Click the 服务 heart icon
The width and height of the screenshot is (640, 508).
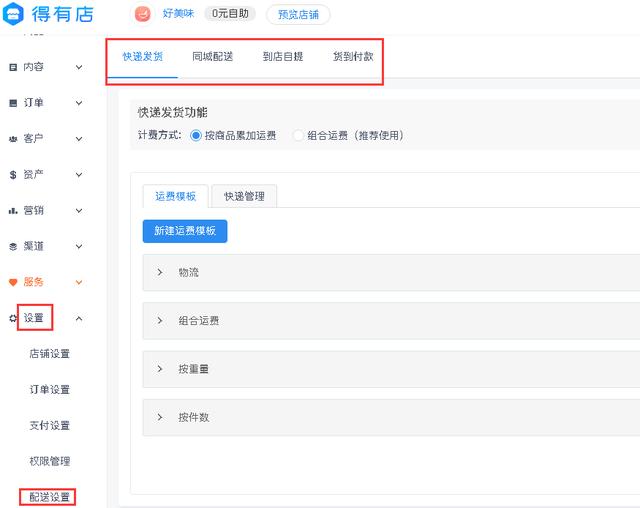click(13, 283)
